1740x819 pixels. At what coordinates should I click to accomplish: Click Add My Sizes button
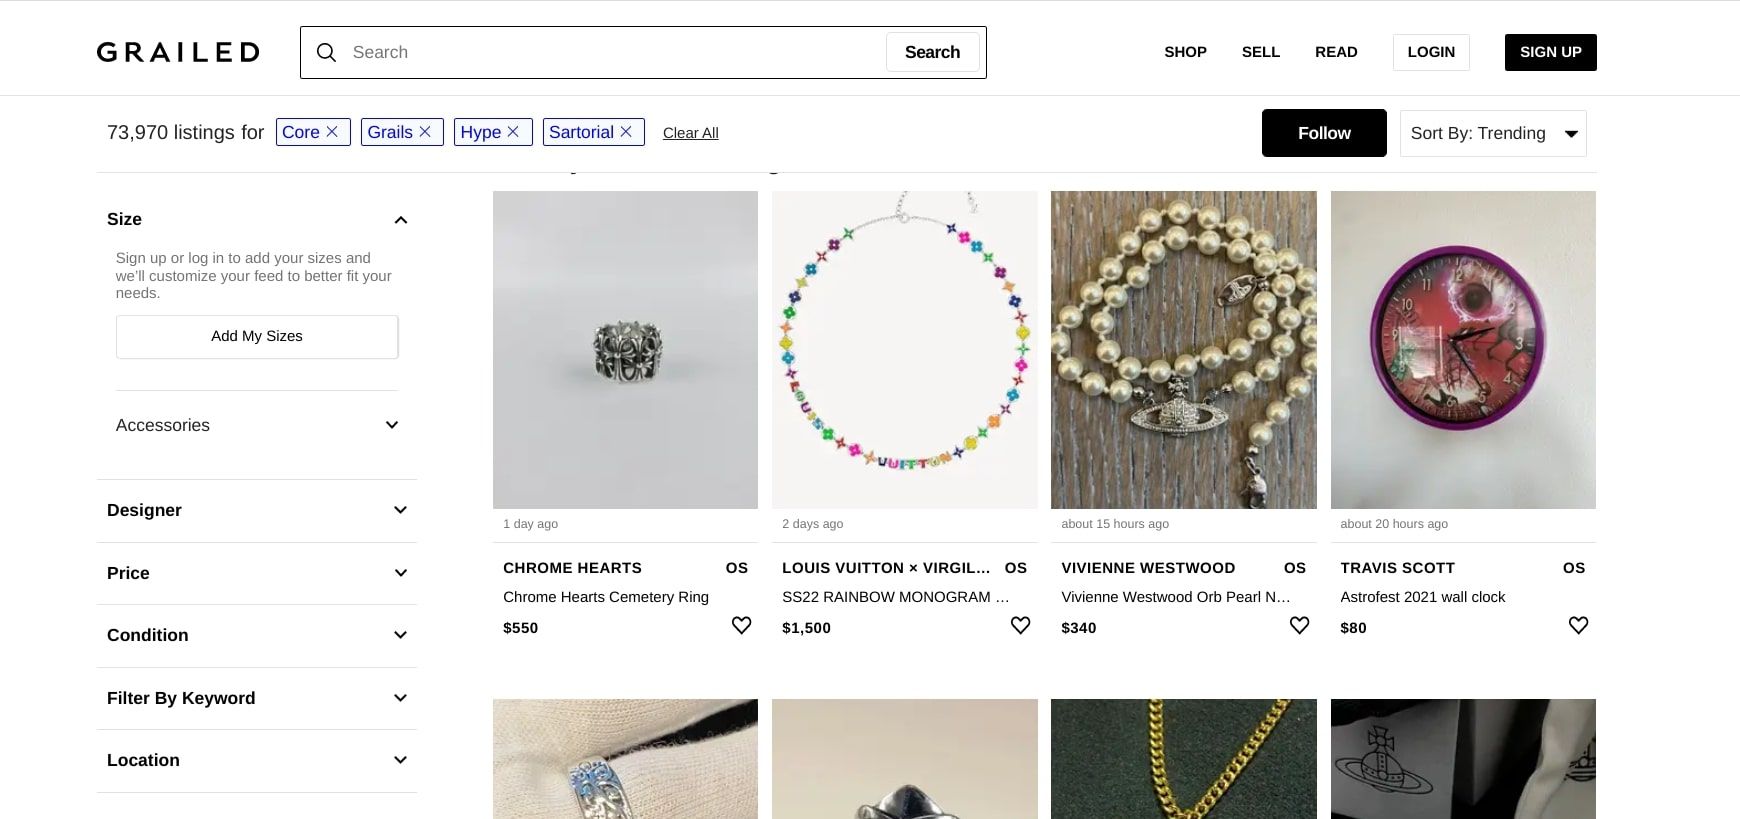click(x=256, y=336)
